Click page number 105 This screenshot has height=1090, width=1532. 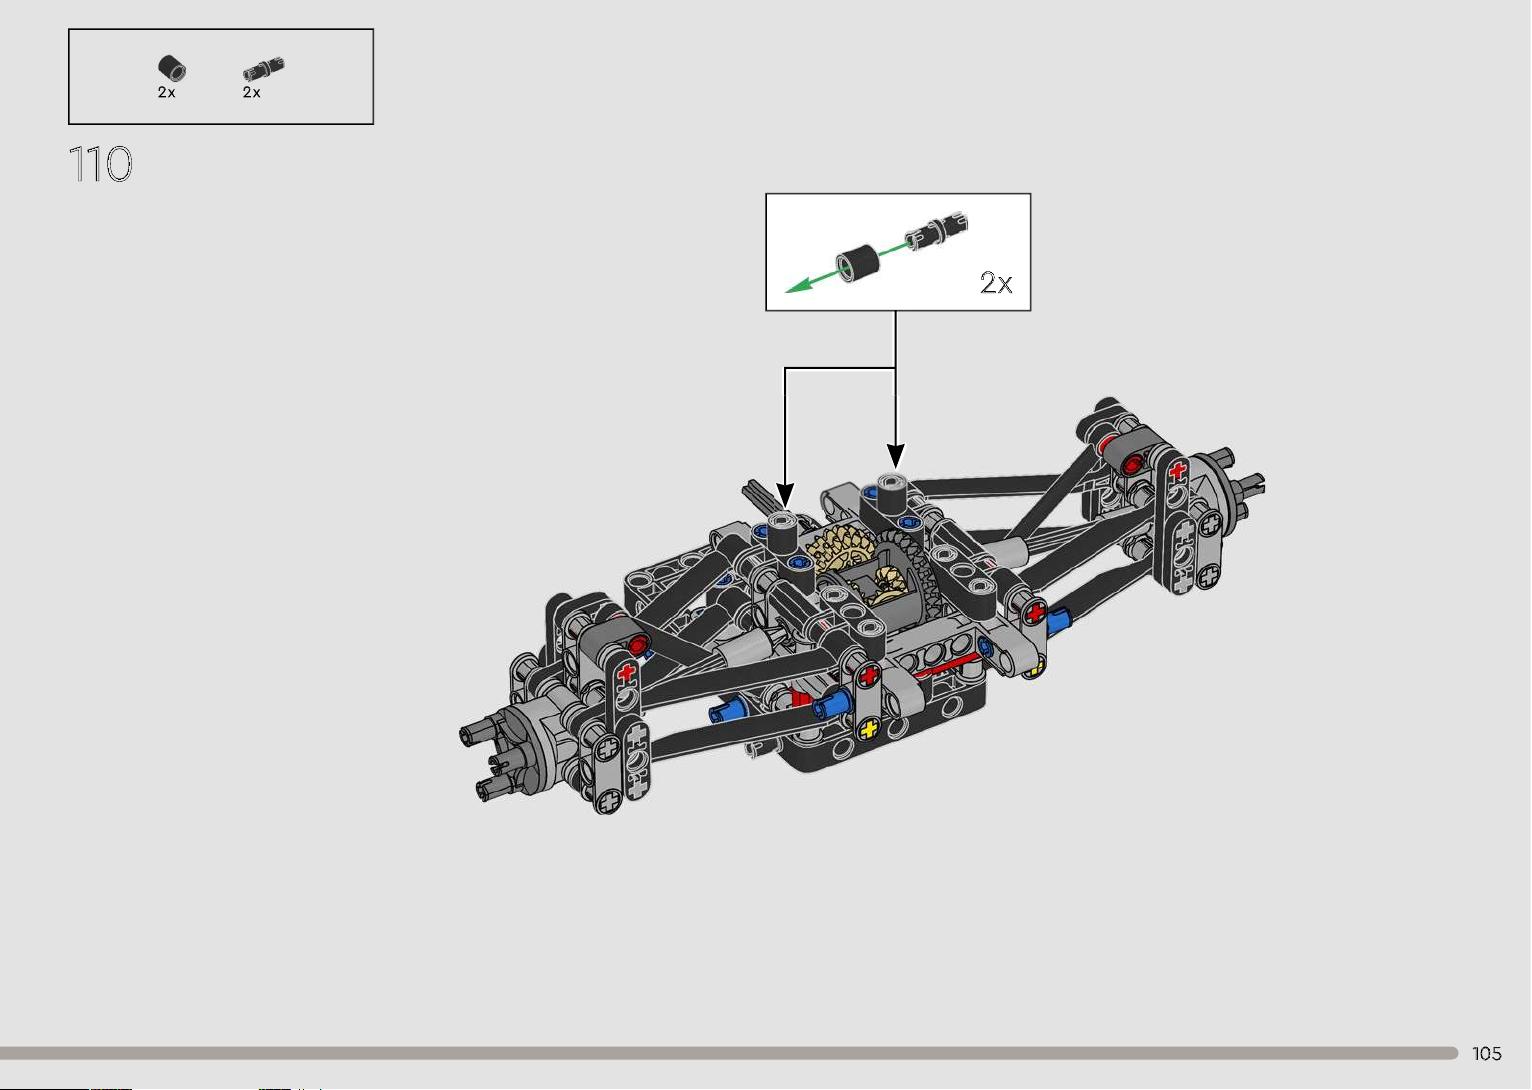(1486, 1053)
